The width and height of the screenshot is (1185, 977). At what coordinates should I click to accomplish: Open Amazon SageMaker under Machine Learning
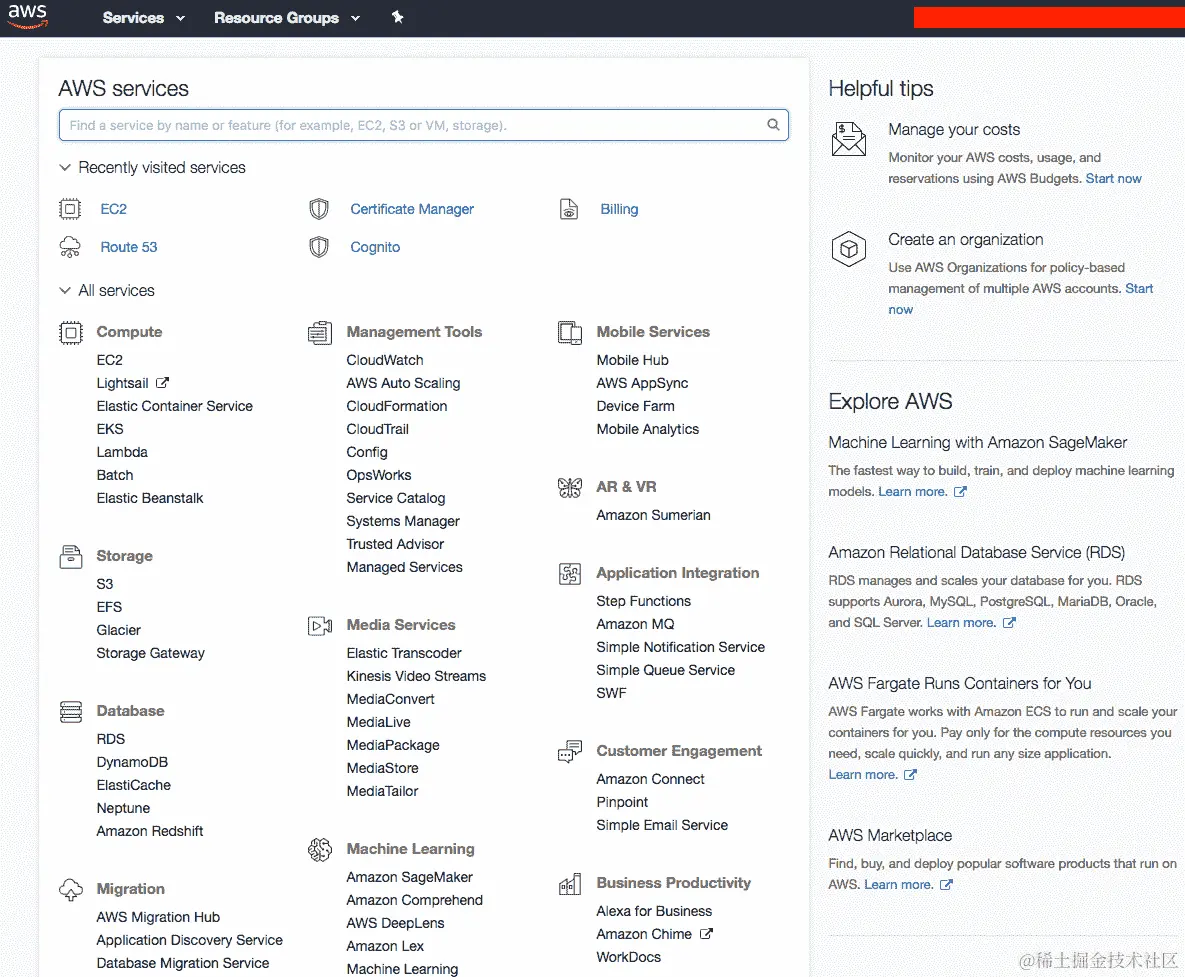pos(410,877)
